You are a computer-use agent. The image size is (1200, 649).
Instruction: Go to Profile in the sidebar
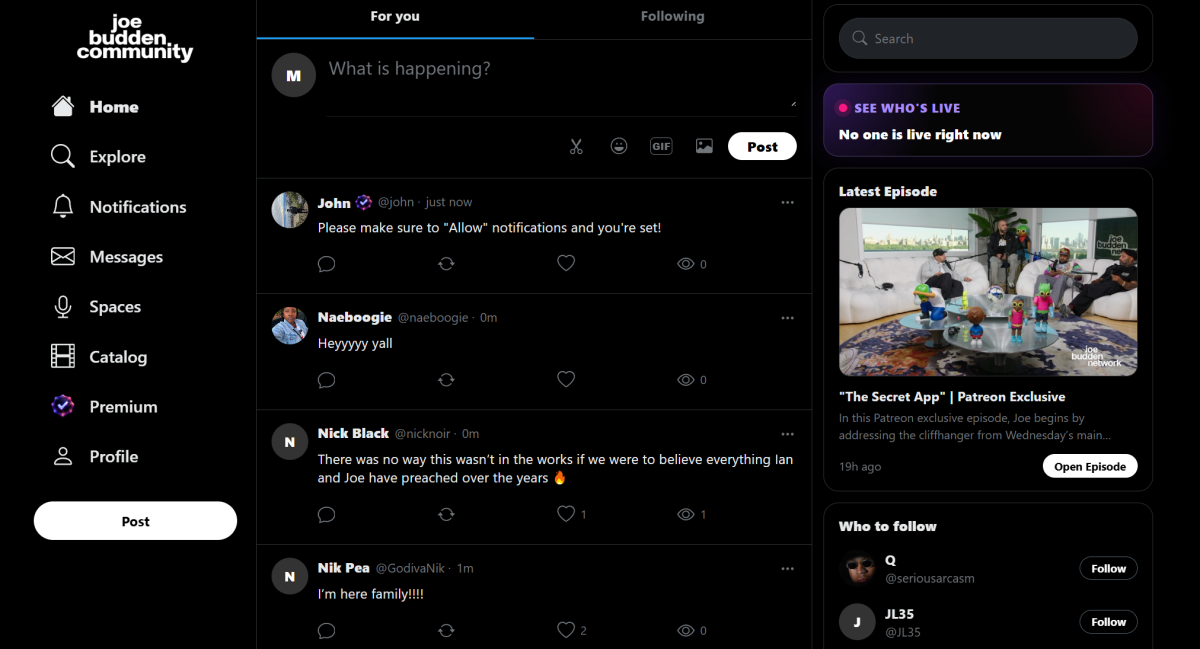tap(94, 456)
